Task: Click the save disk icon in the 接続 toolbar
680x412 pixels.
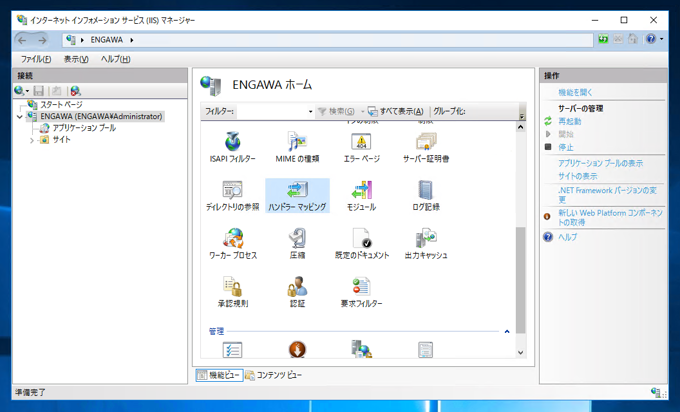Action: pos(39,91)
